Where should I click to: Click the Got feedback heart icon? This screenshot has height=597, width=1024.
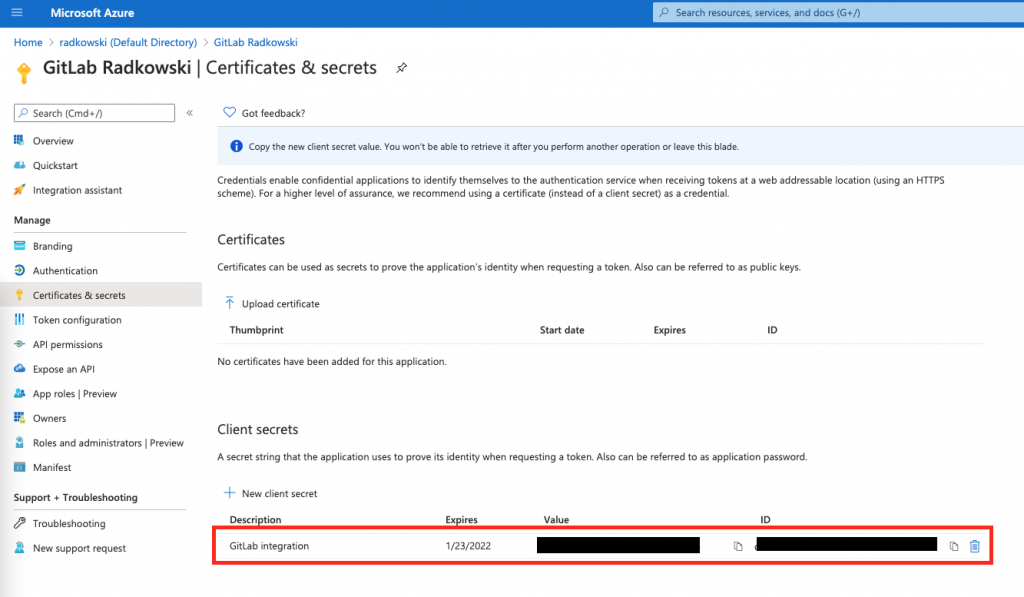pos(229,112)
